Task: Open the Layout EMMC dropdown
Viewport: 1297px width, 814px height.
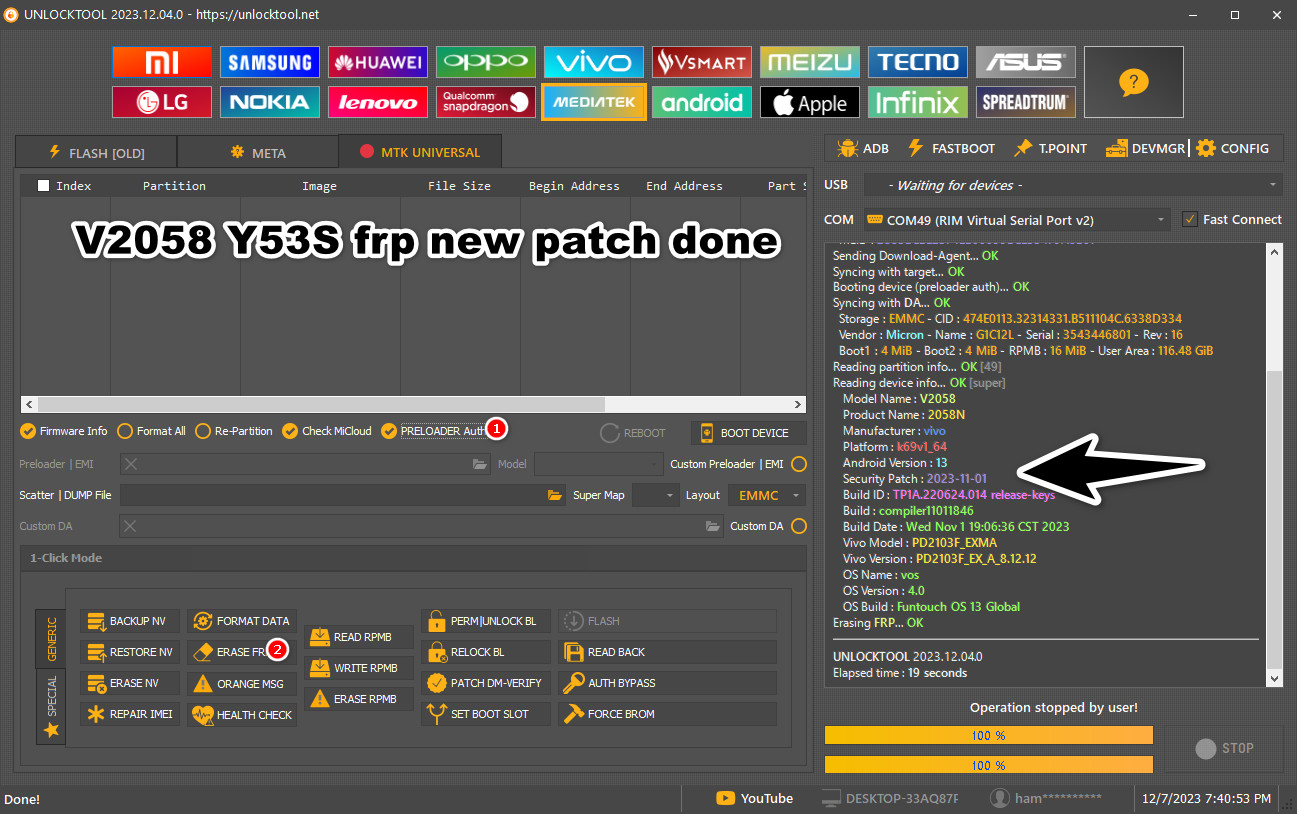Action: click(x=766, y=495)
